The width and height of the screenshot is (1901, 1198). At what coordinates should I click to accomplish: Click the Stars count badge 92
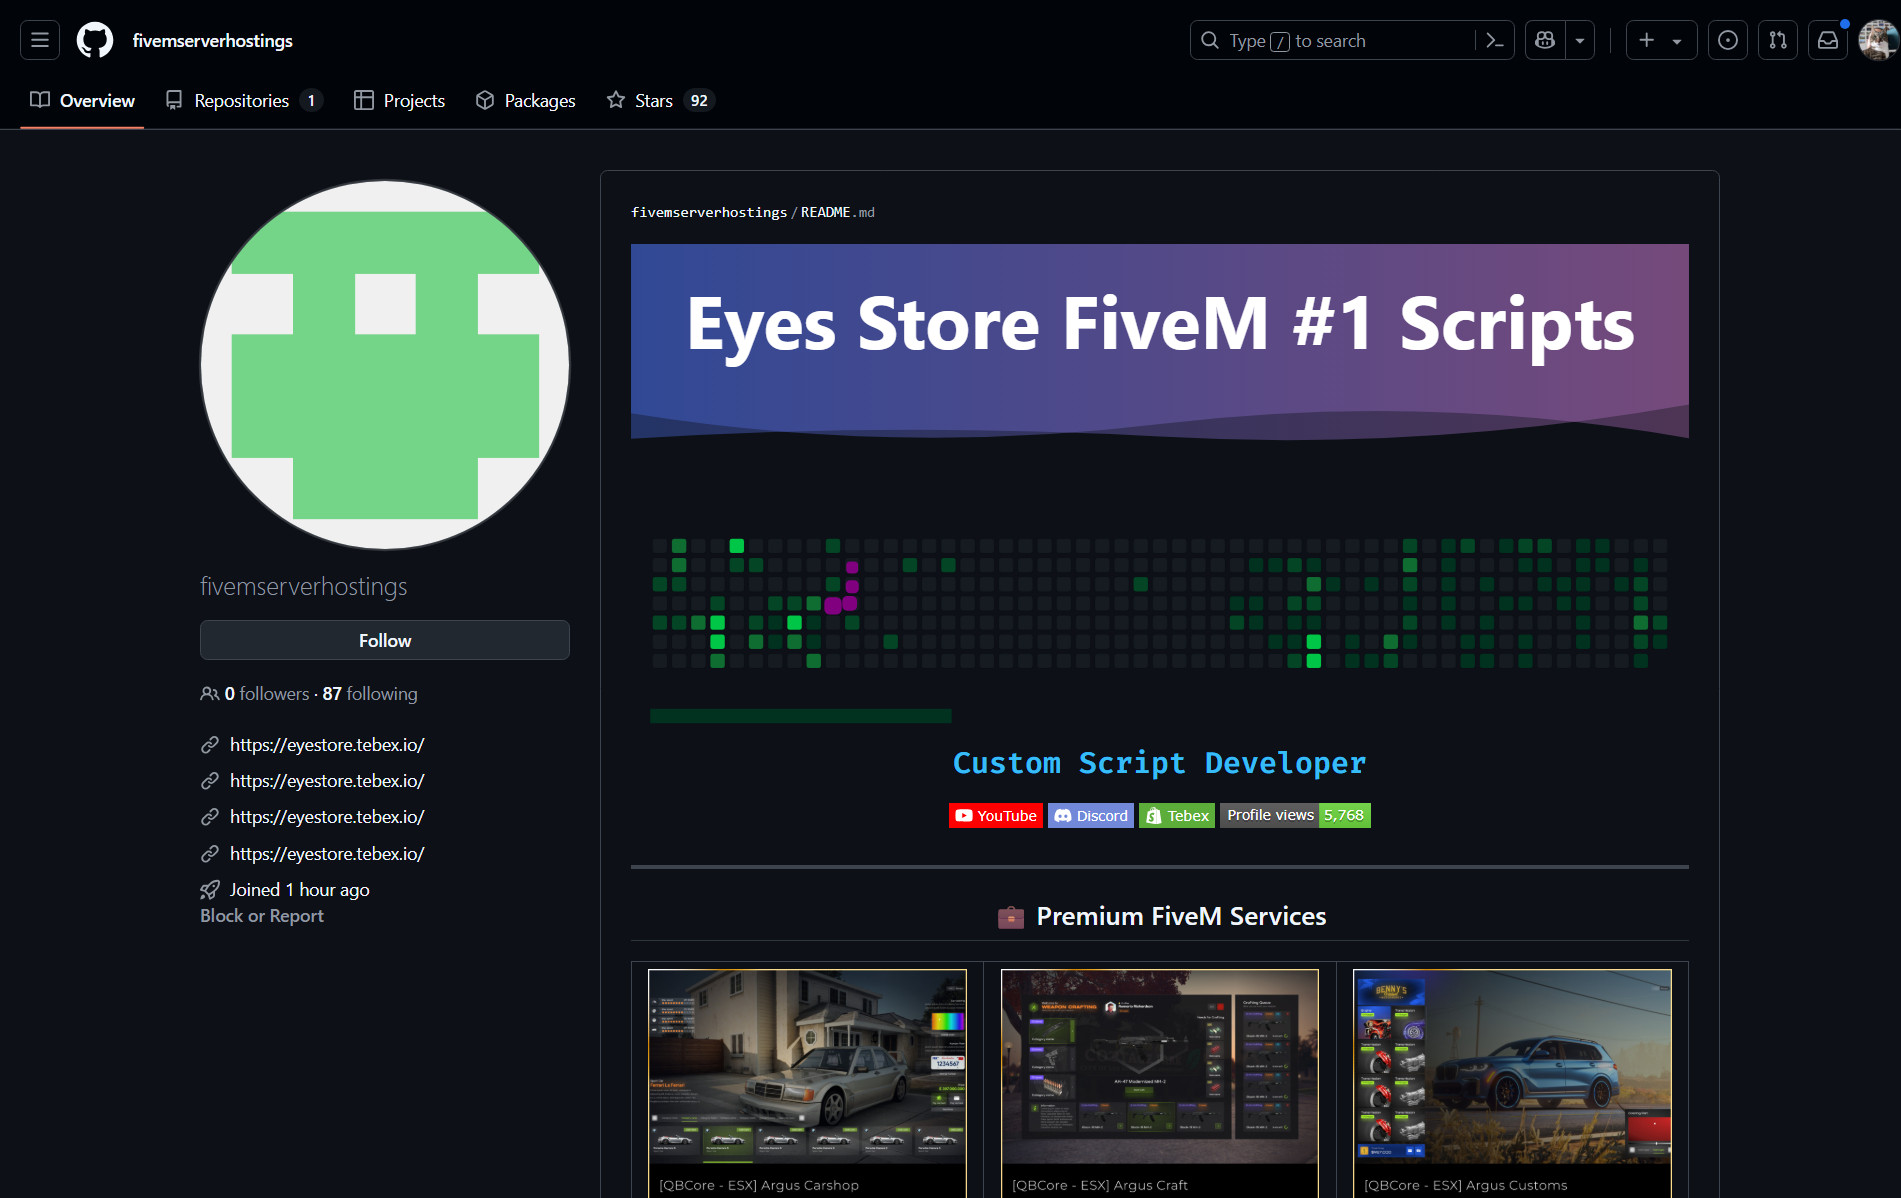[699, 100]
